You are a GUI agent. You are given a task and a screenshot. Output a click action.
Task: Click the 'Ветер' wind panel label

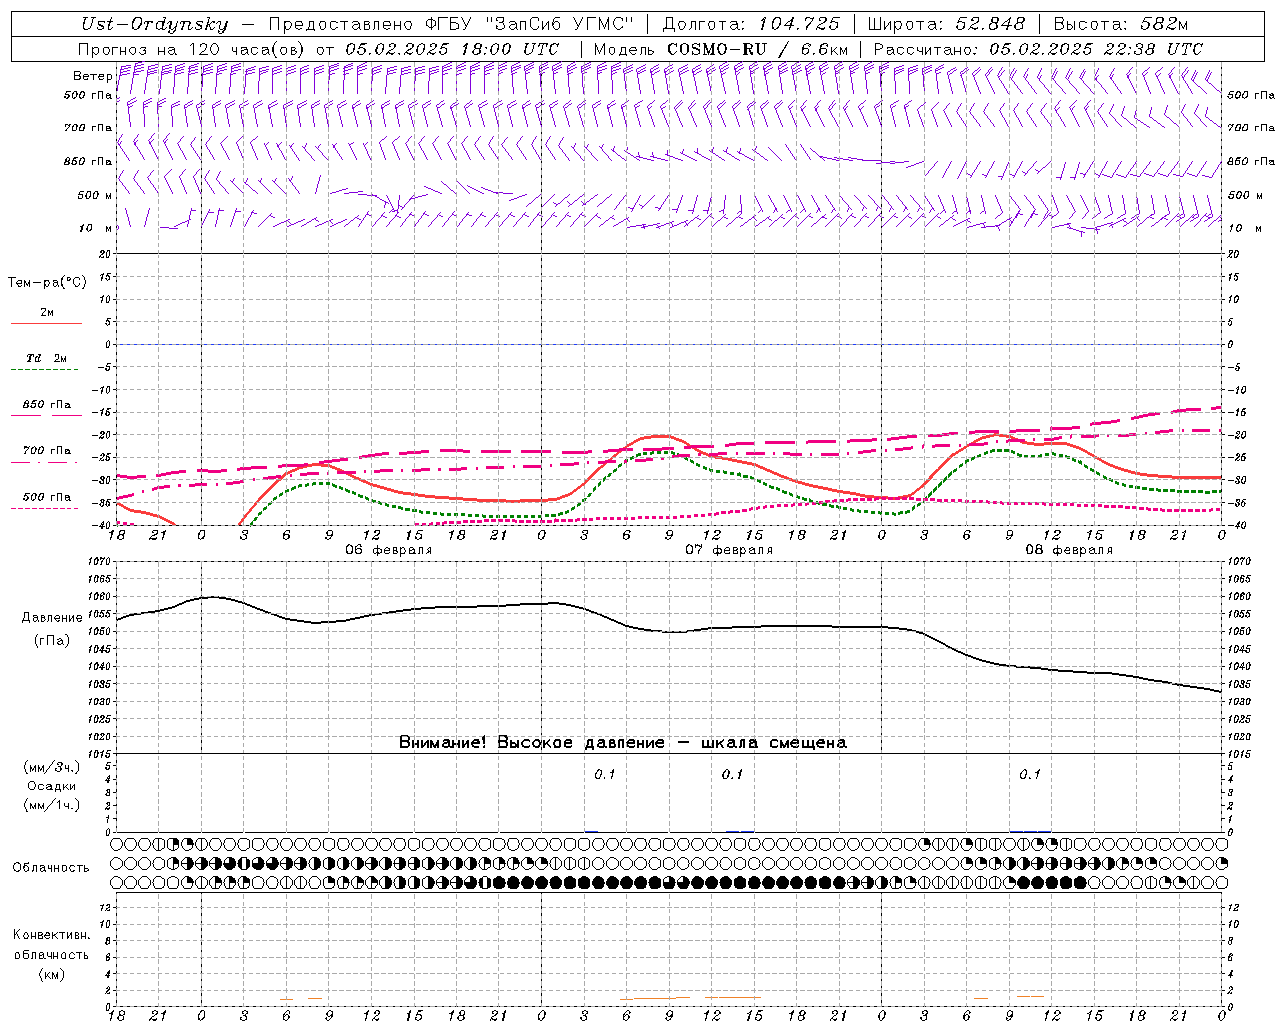tap(92, 76)
